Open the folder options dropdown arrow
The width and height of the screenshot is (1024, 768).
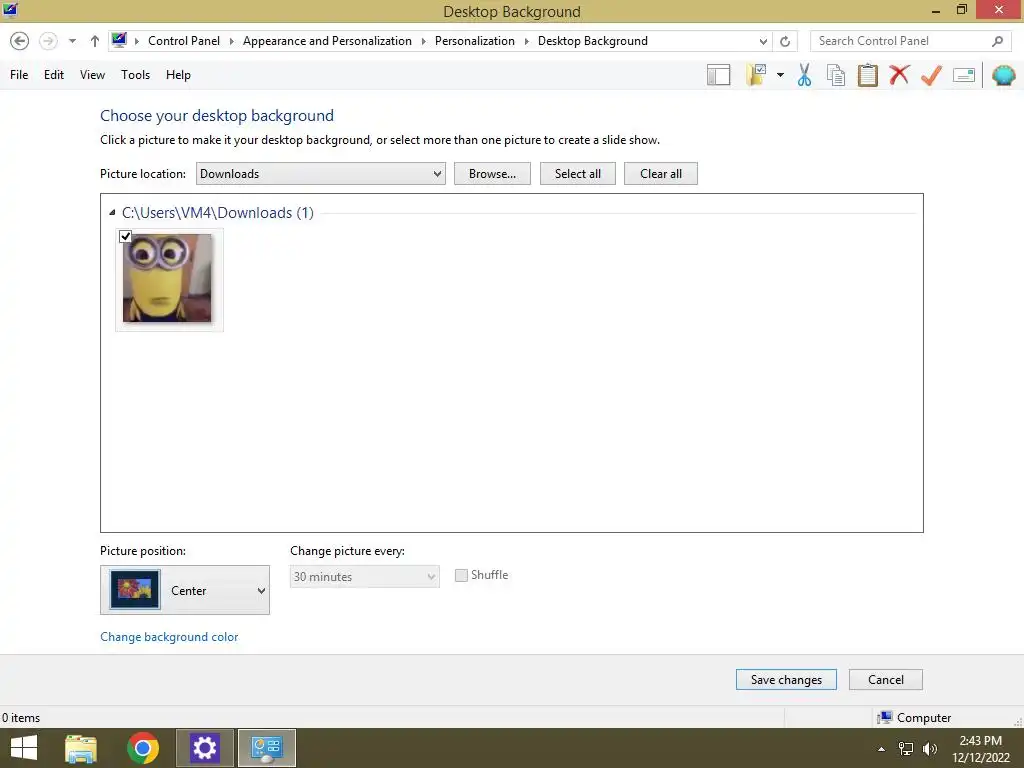pyautogui.click(x=780, y=75)
